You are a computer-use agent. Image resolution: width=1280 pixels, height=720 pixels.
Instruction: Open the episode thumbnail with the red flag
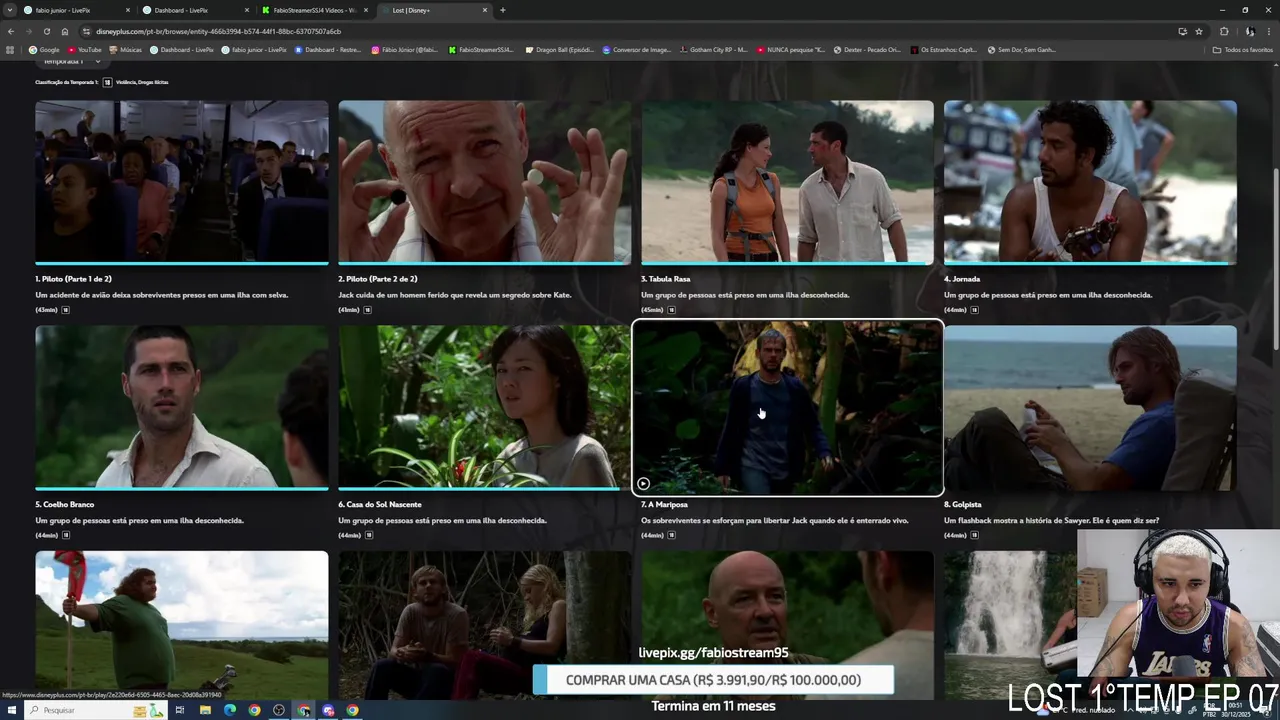pyautogui.click(x=182, y=625)
